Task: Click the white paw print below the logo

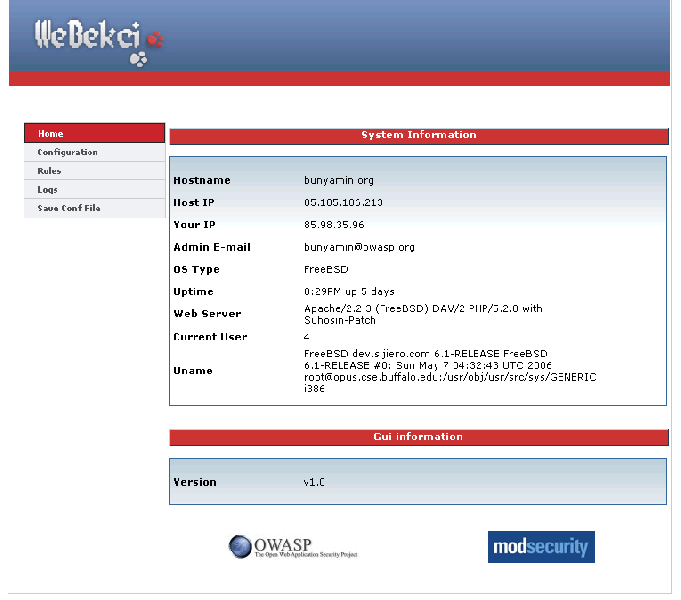Action: click(139, 60)
